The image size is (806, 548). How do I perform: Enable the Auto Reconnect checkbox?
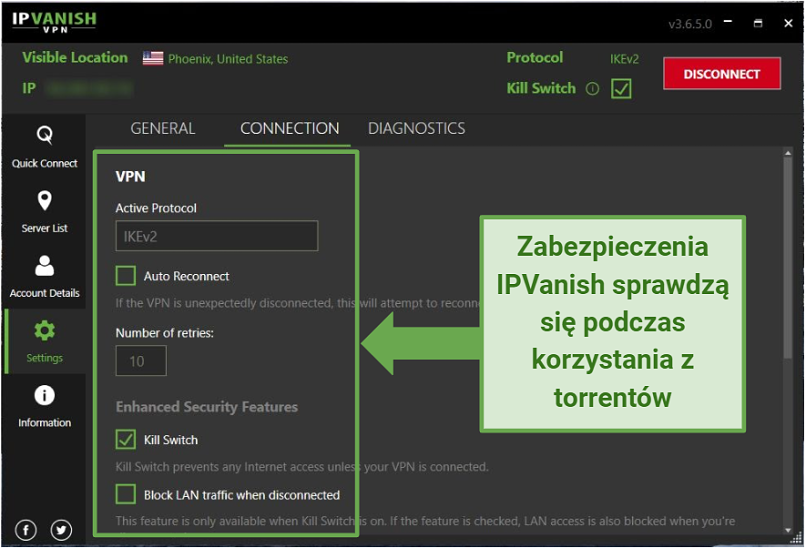[125, 276]
